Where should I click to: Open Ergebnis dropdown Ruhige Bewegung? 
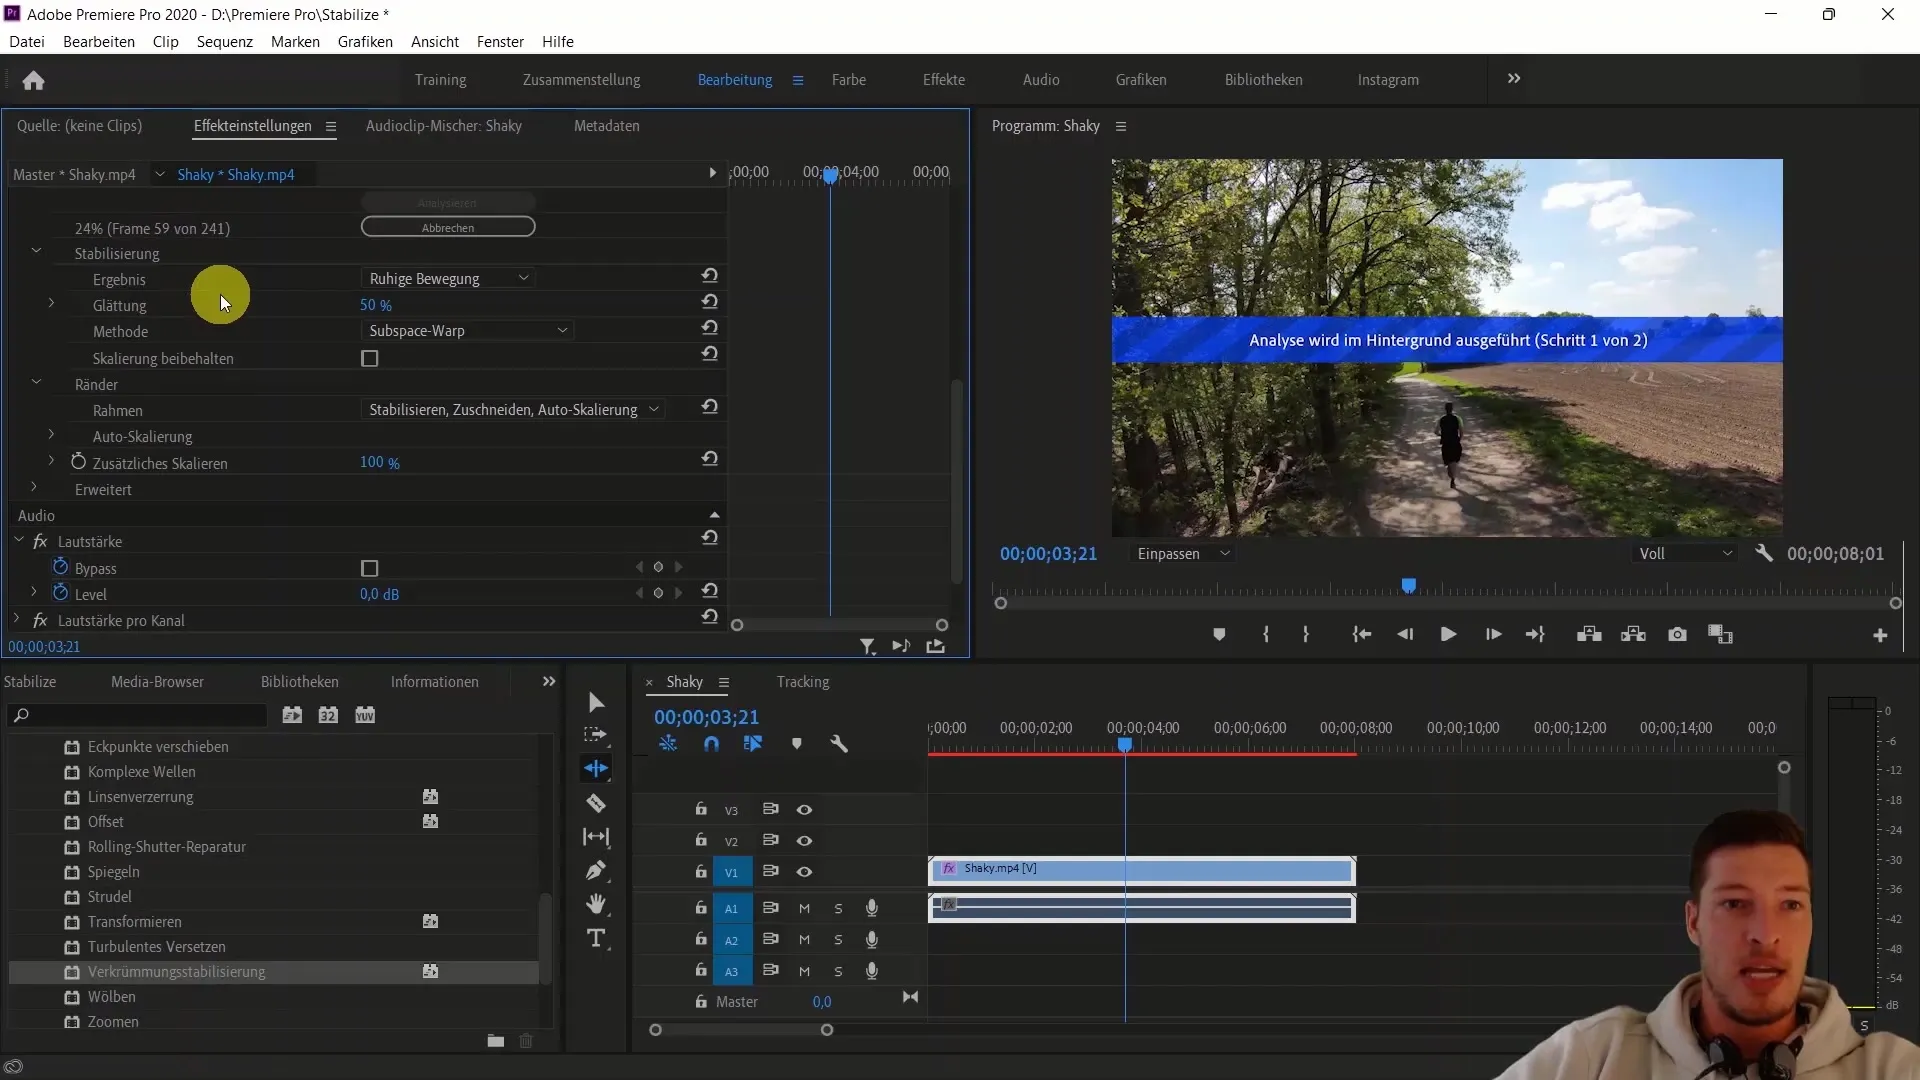449,278
